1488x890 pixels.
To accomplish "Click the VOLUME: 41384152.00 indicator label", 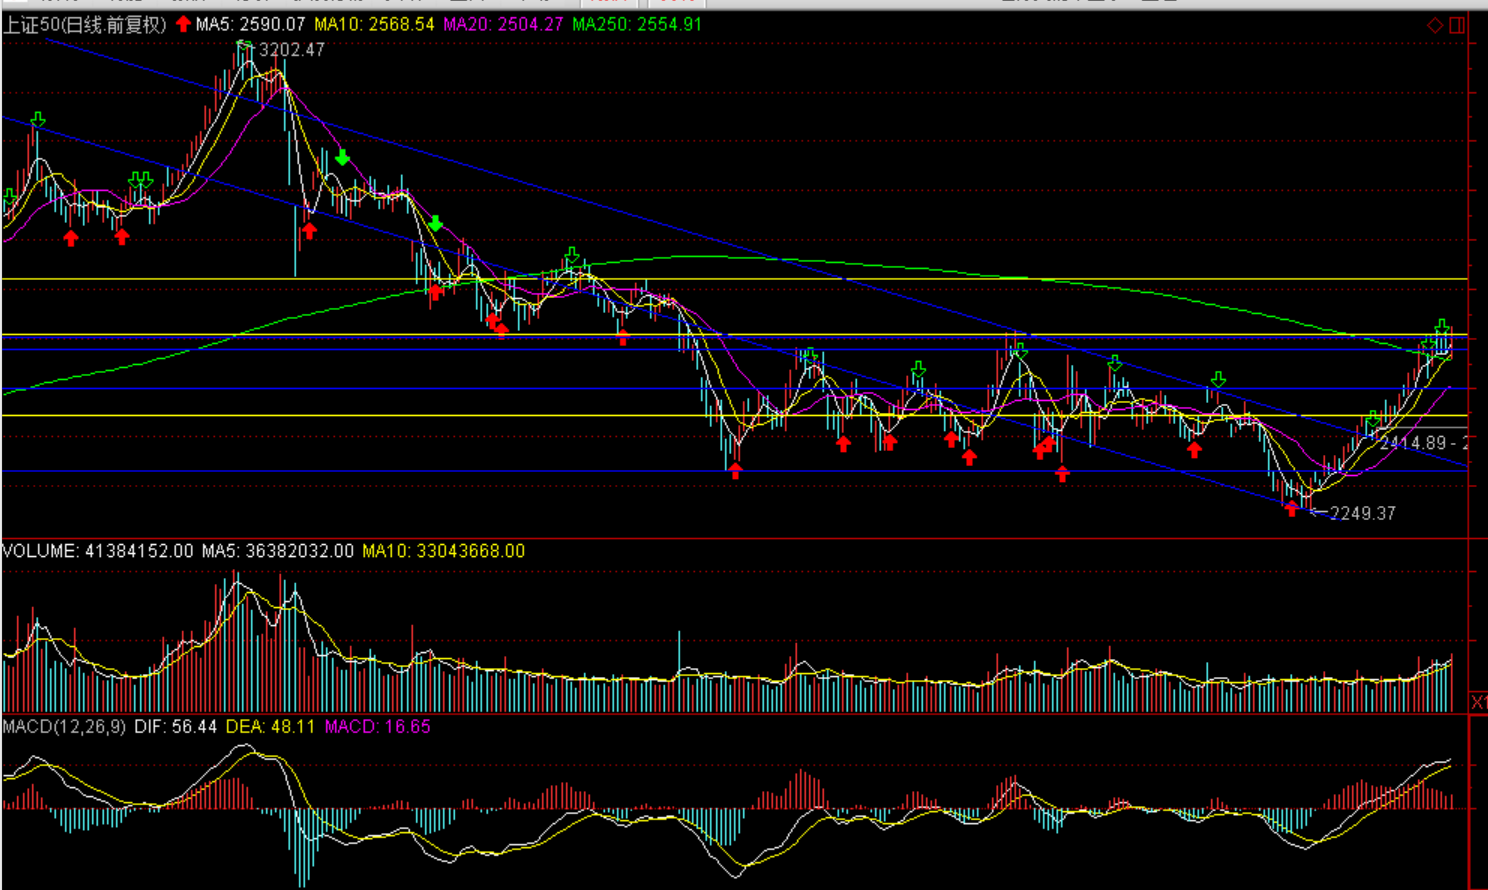I will coord(97,551).
